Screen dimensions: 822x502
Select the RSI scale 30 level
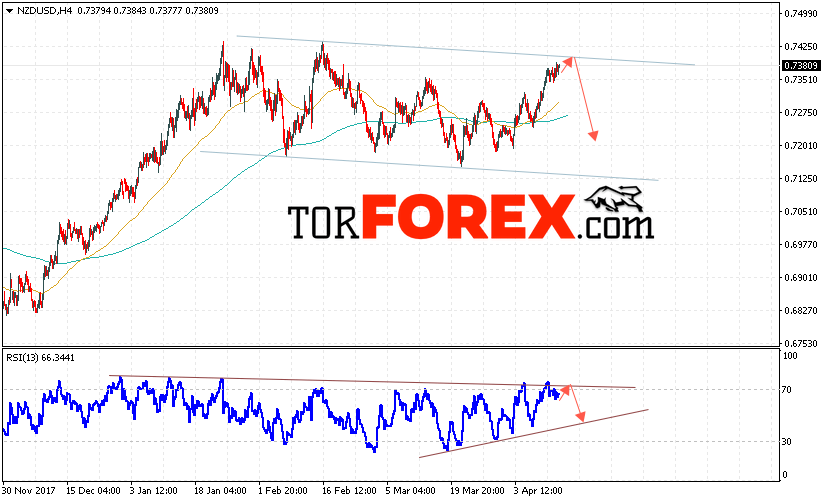787,442
